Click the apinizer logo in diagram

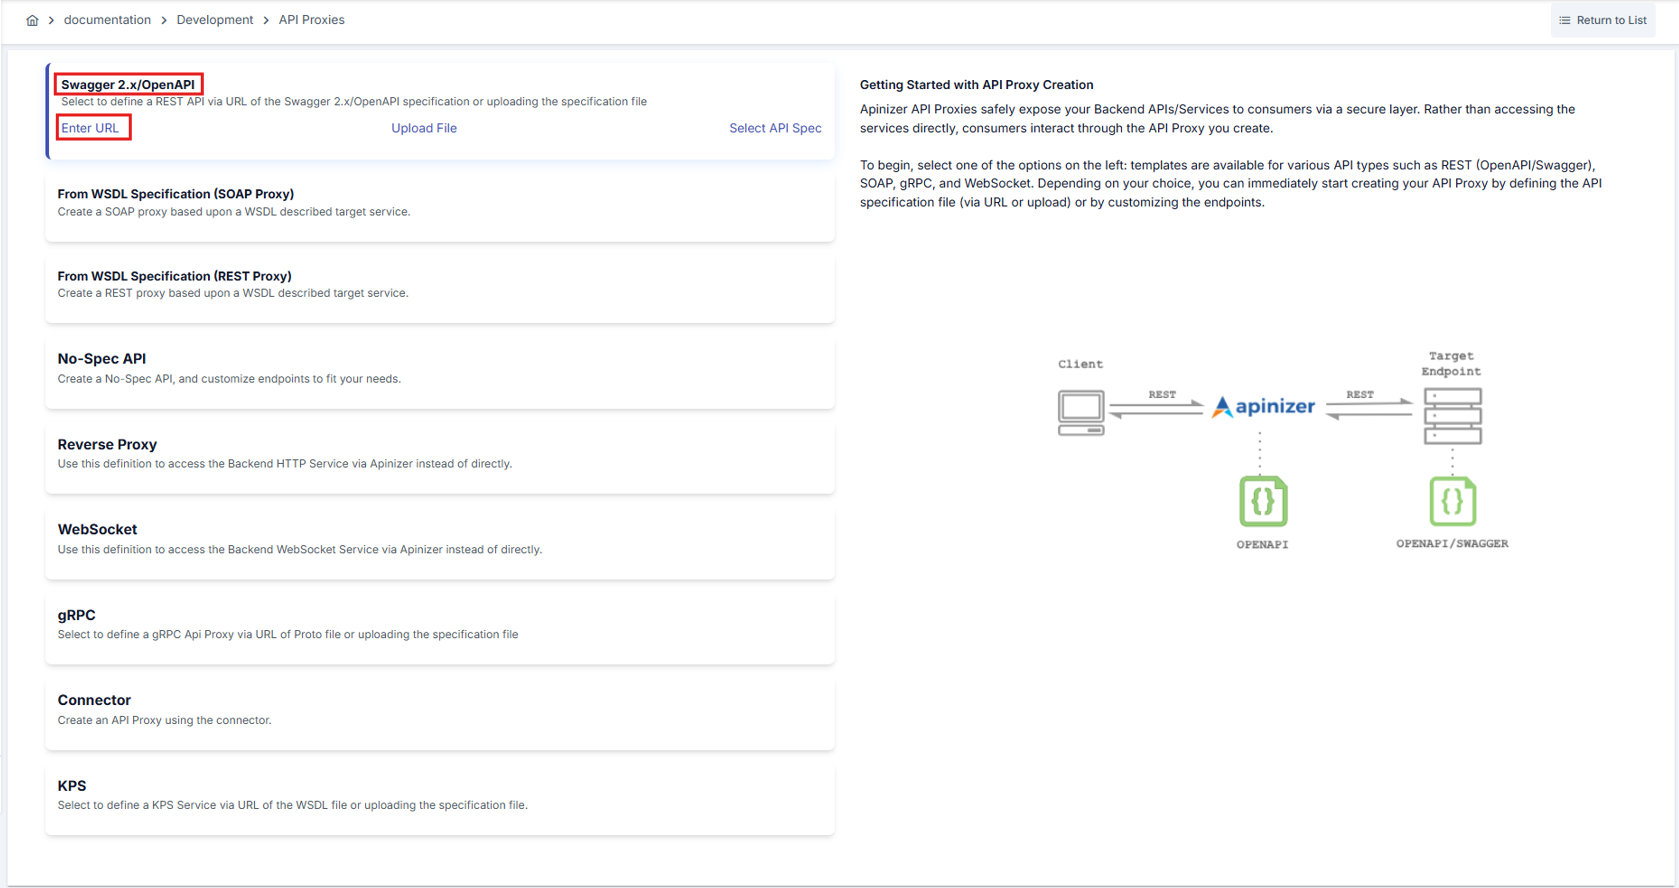tap(1264, 406)
